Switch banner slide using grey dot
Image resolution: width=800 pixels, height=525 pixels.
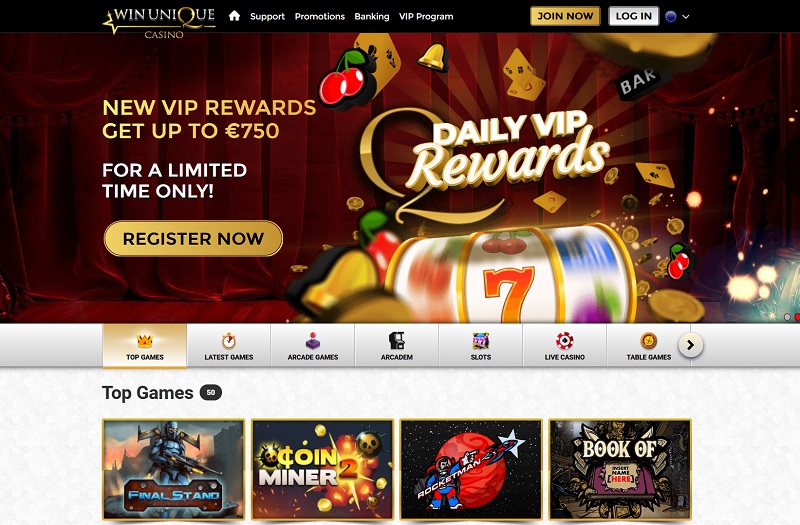click(x=787, y=317)
